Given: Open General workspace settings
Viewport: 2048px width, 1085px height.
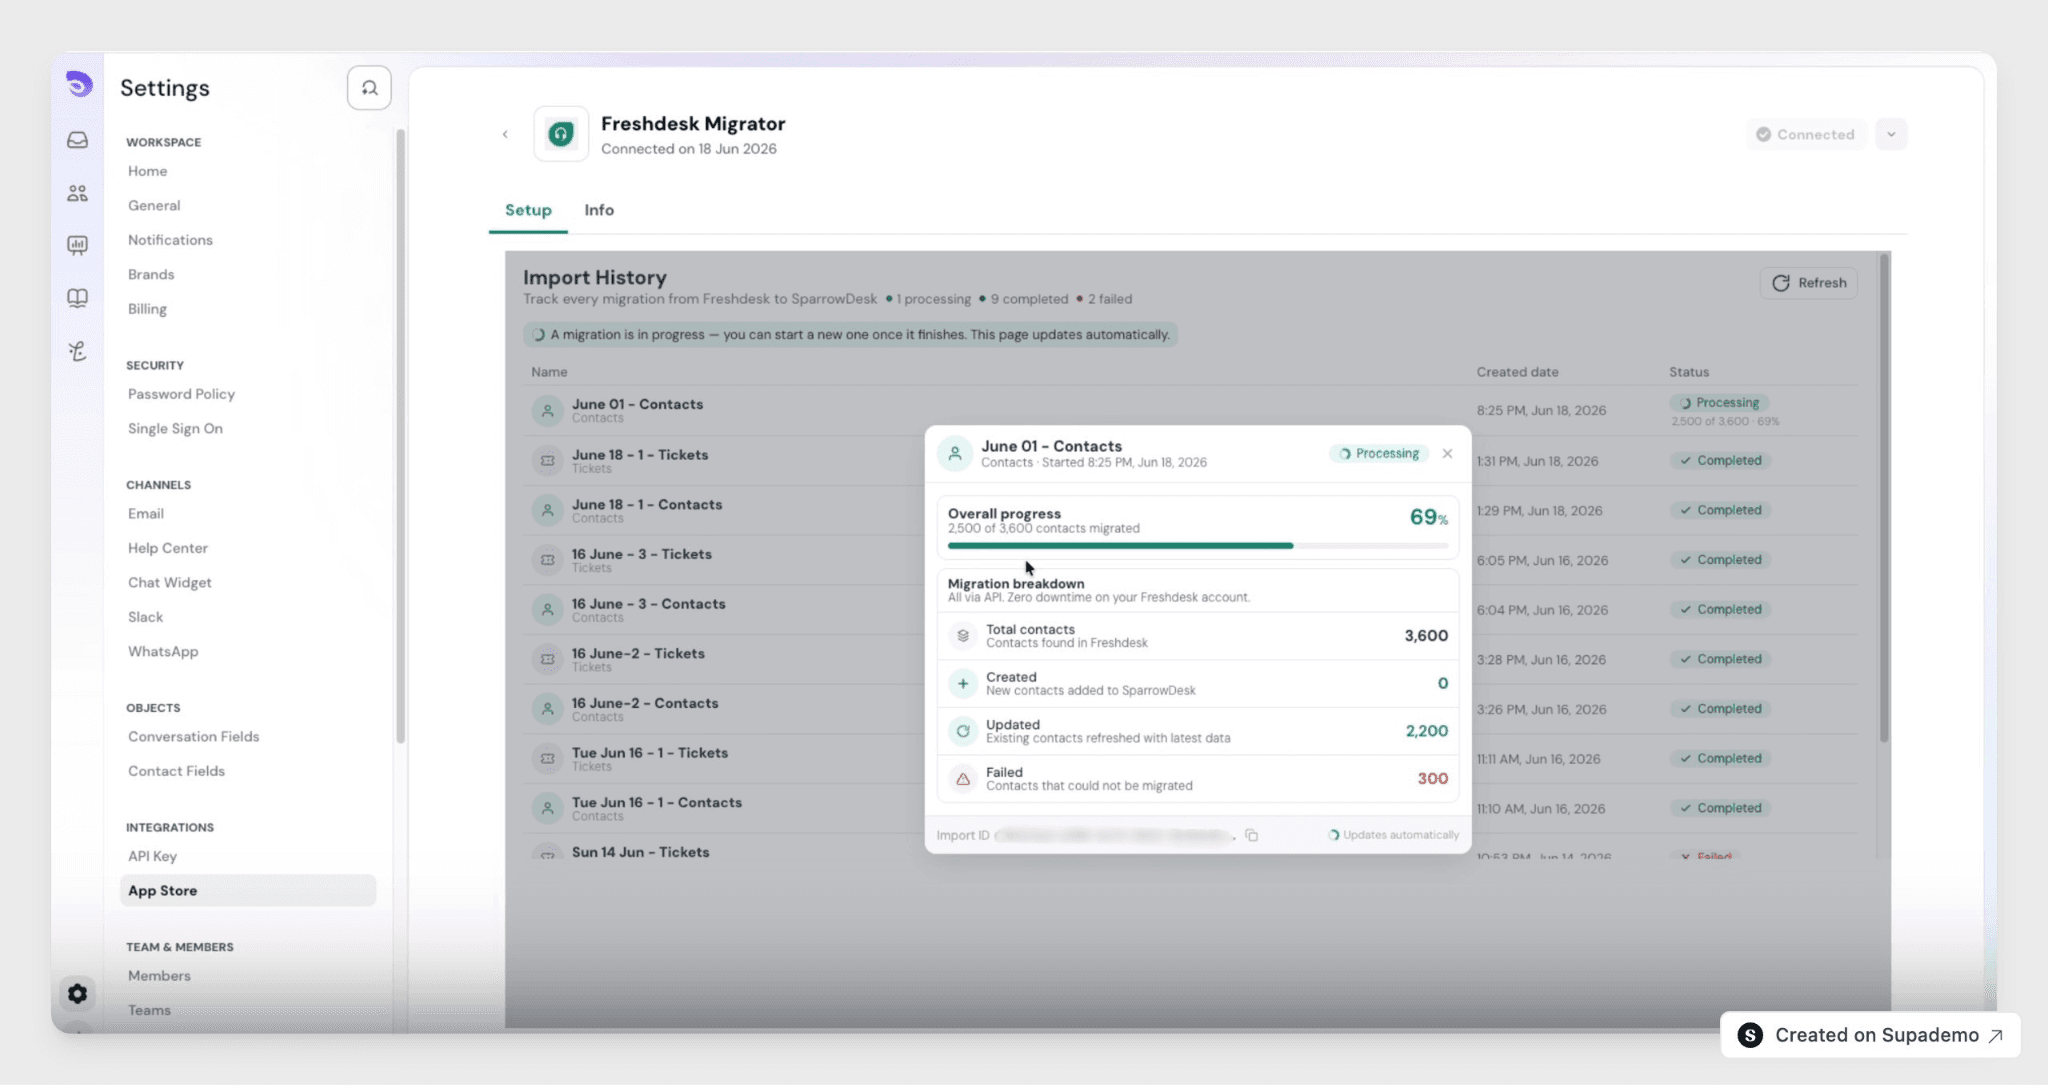Looking at the screenshot, I should point(154,205).
